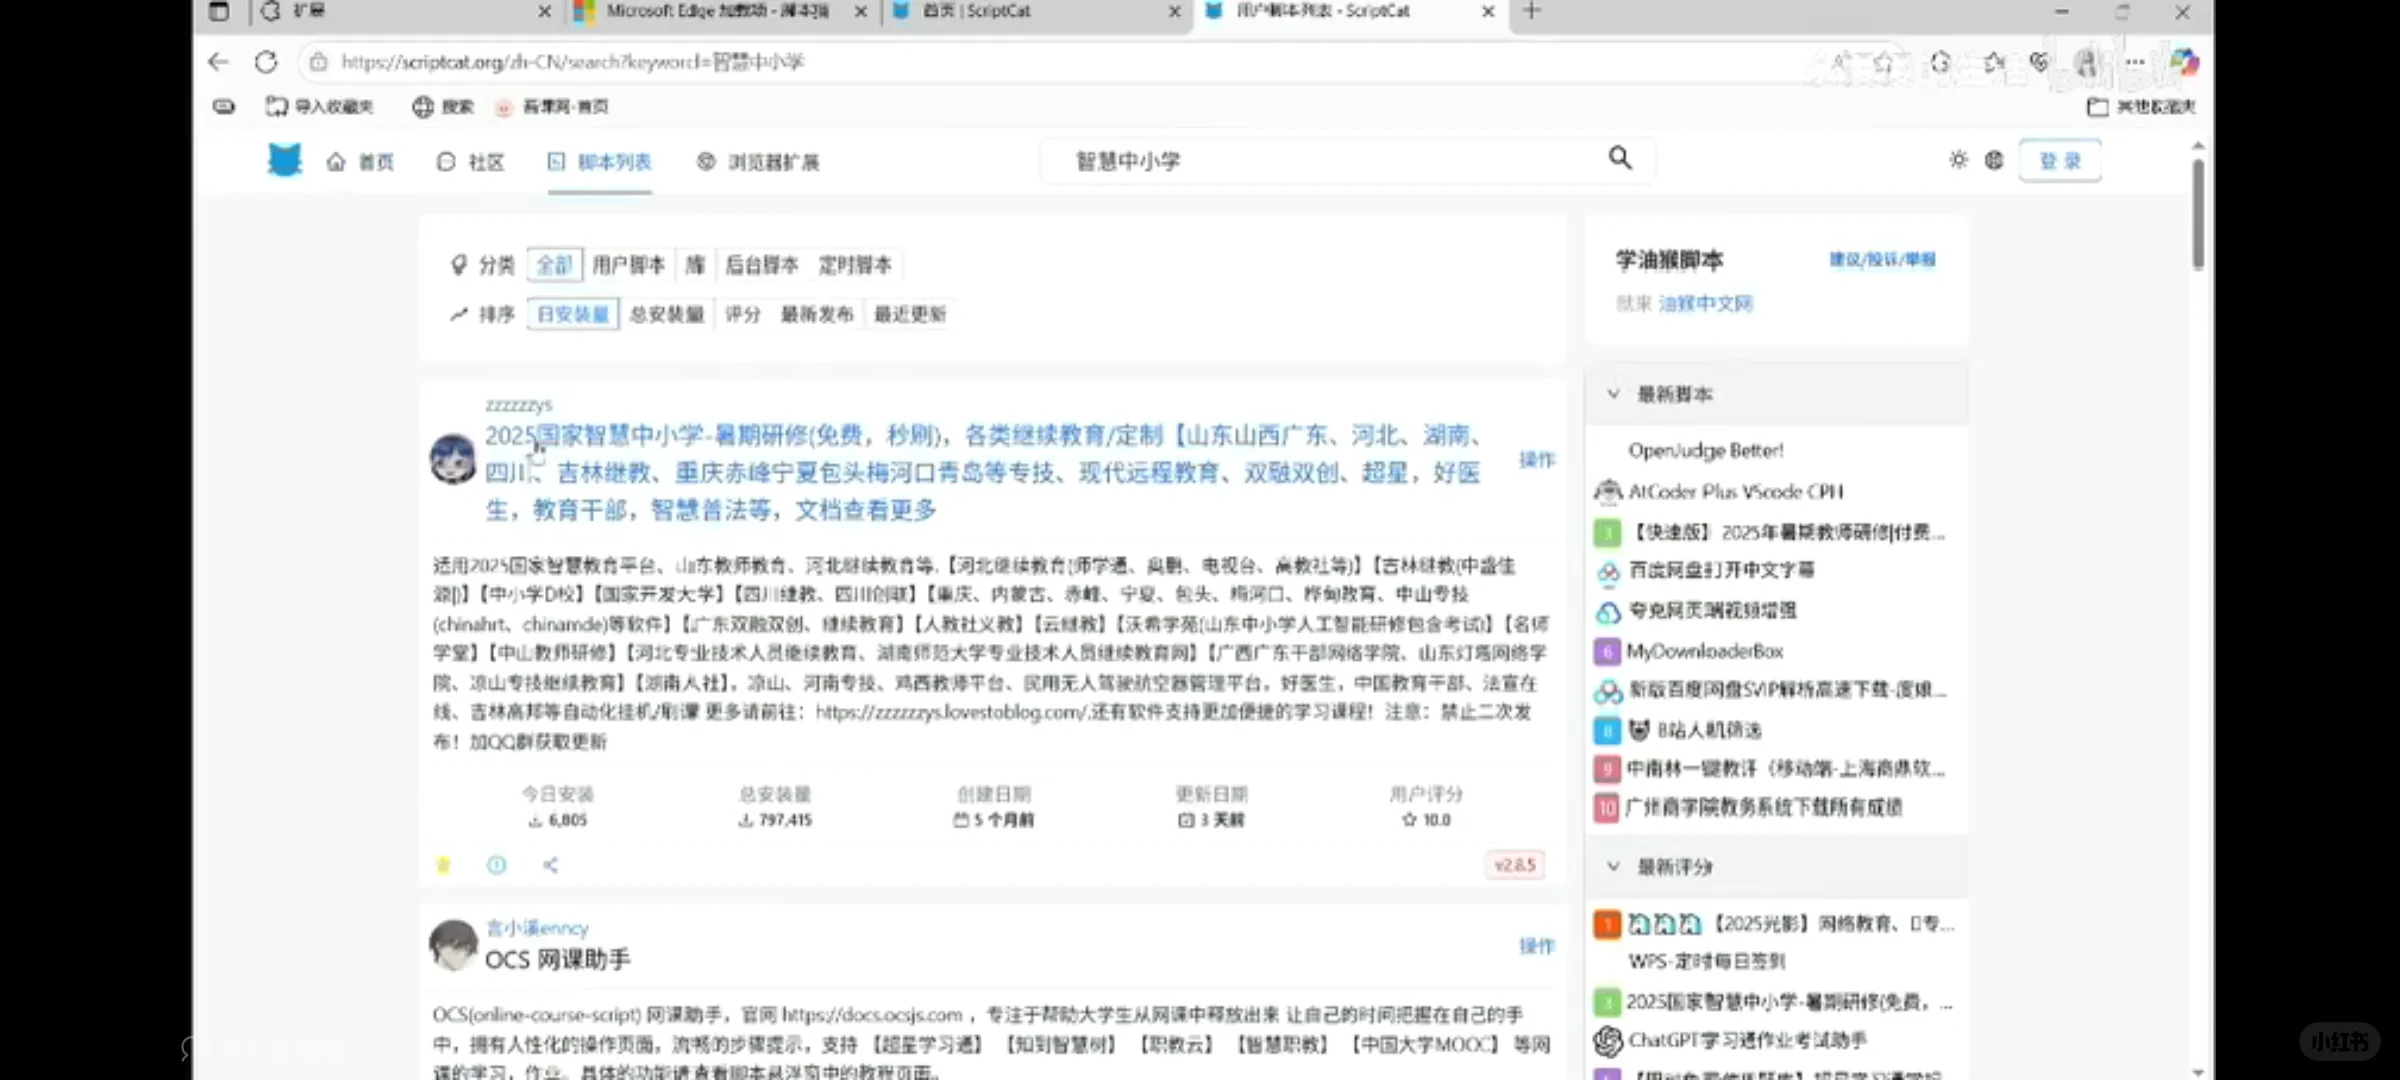Viewport: 2400px width, 1080px height.
Task: Click the 登录 button
Action: pyautogui.click(x=2060, y=160)
